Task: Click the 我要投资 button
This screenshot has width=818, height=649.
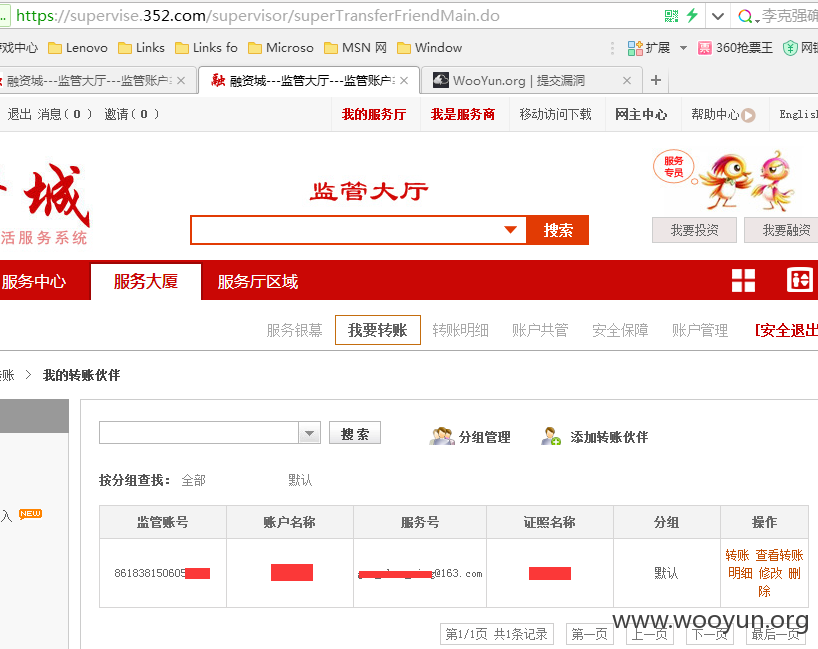Action: [x=694, y=230]
